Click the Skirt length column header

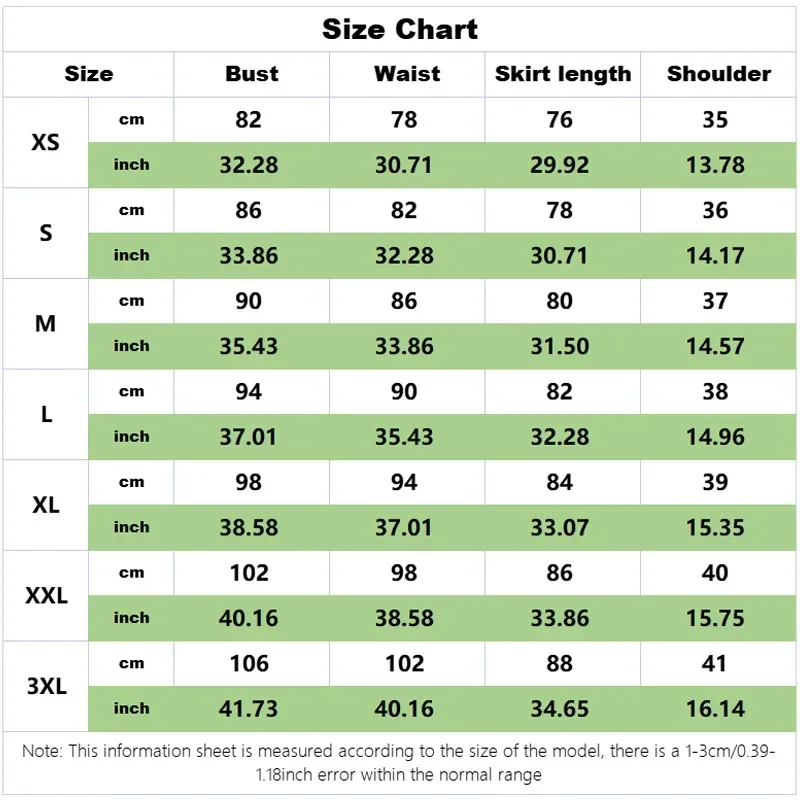click(x=563, y=74)
